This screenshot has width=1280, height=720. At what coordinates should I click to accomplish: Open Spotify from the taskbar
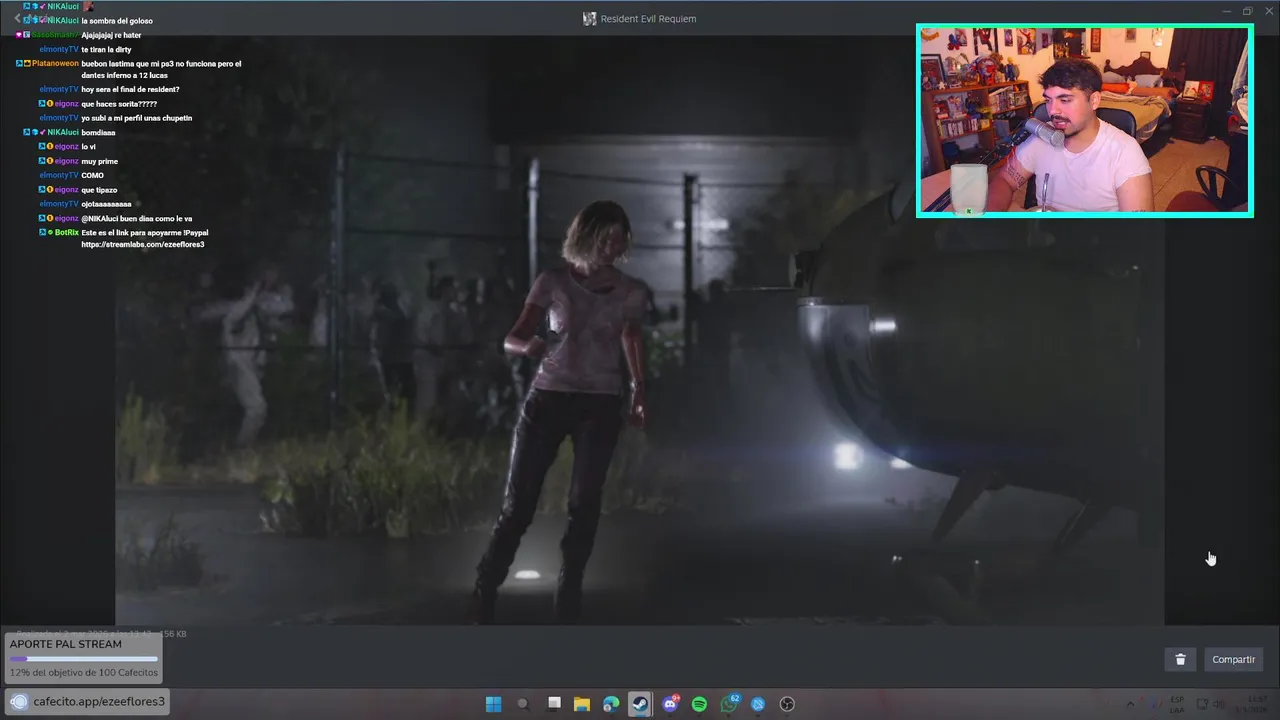click(x=699, y=704)
